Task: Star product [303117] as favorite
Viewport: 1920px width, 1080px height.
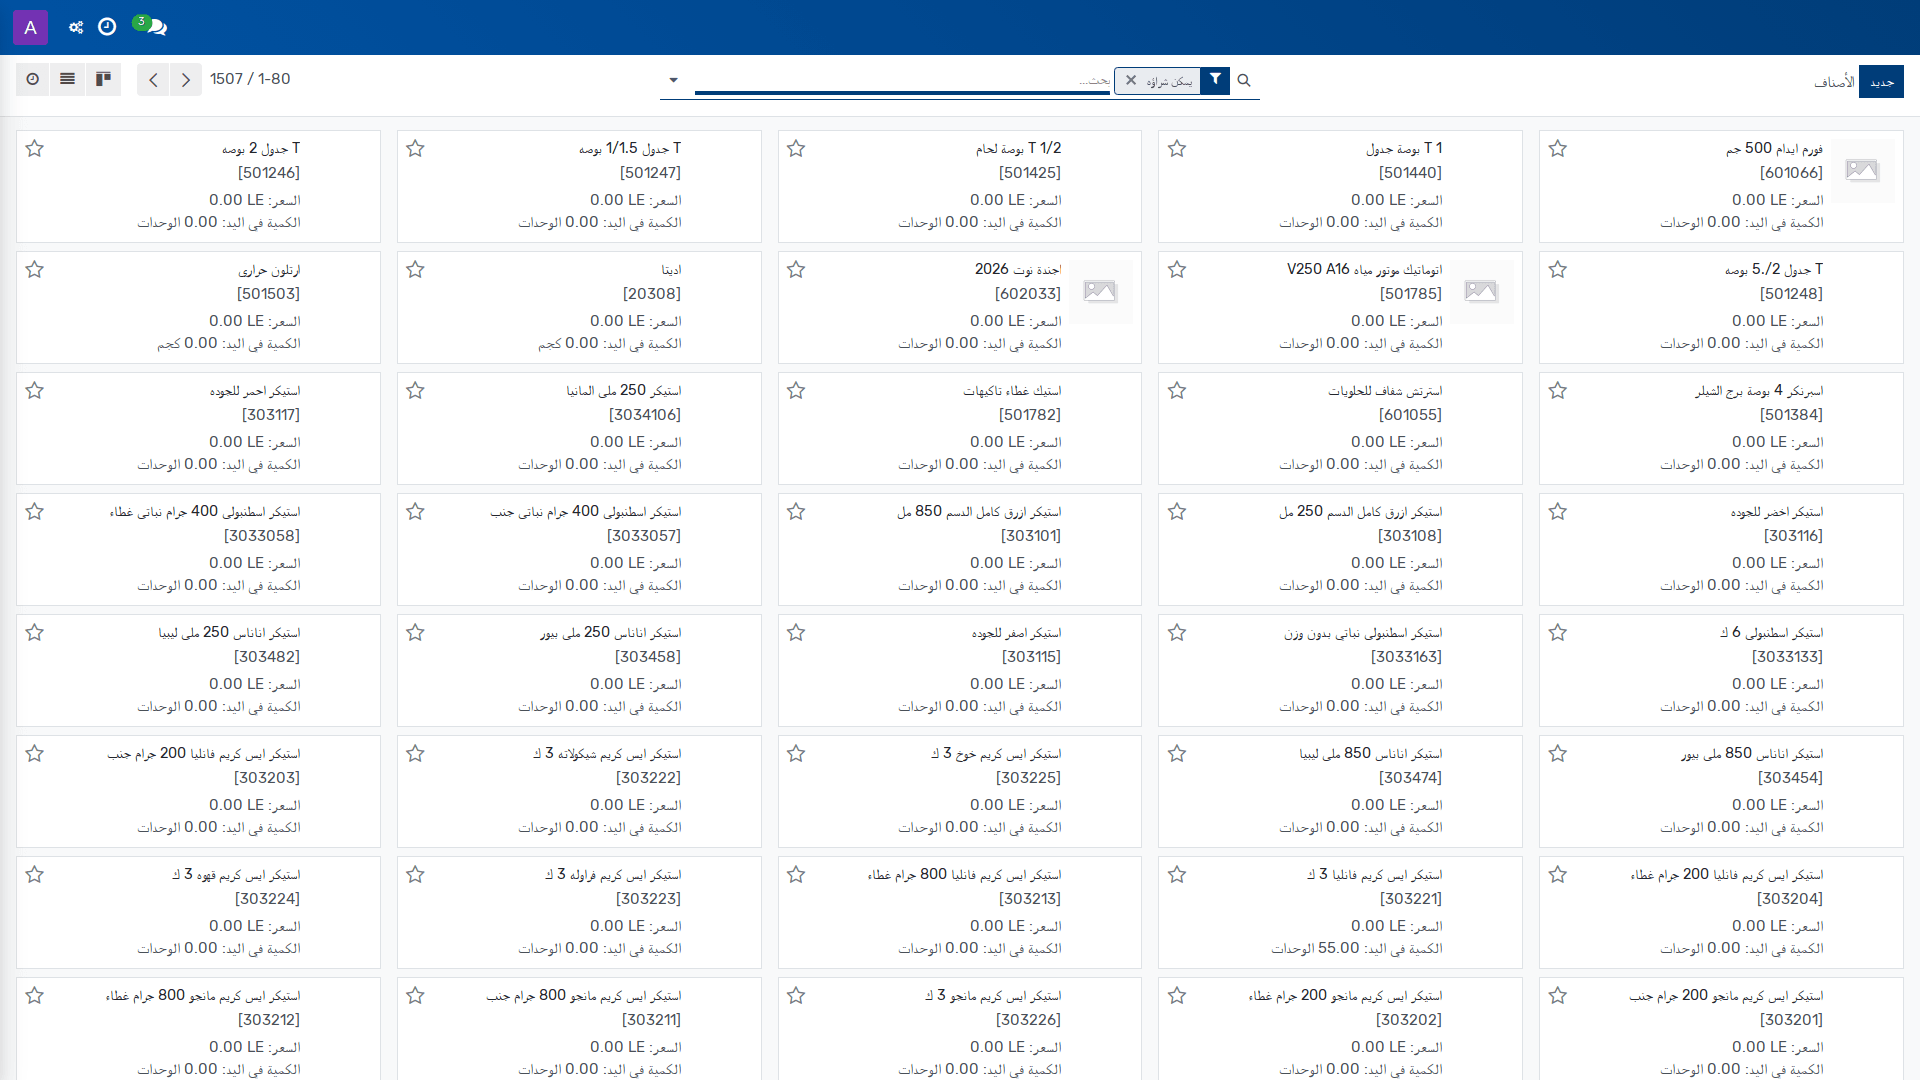Action: point(35,391)
